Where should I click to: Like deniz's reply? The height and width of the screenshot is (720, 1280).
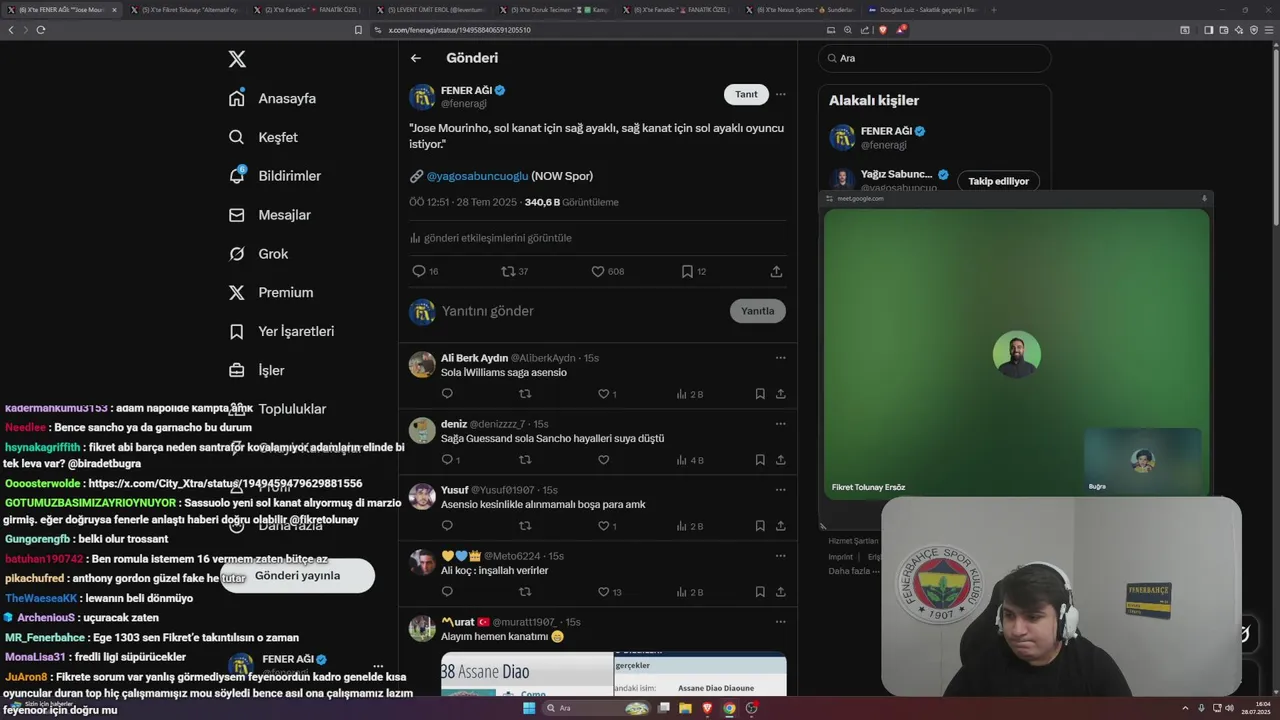(603, 460)
